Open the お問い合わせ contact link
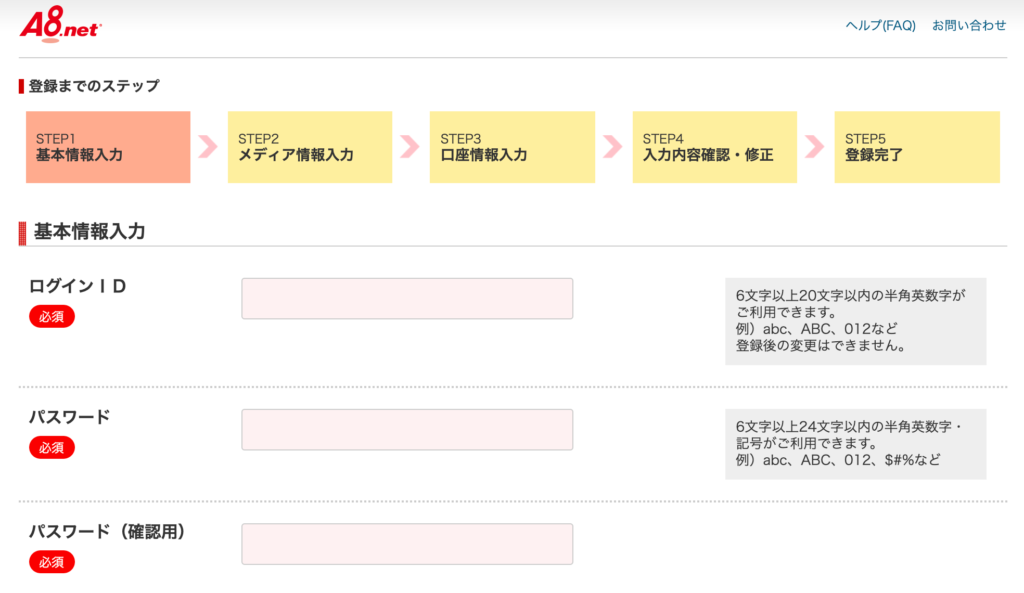1024x593 pixels. [969, 26]
